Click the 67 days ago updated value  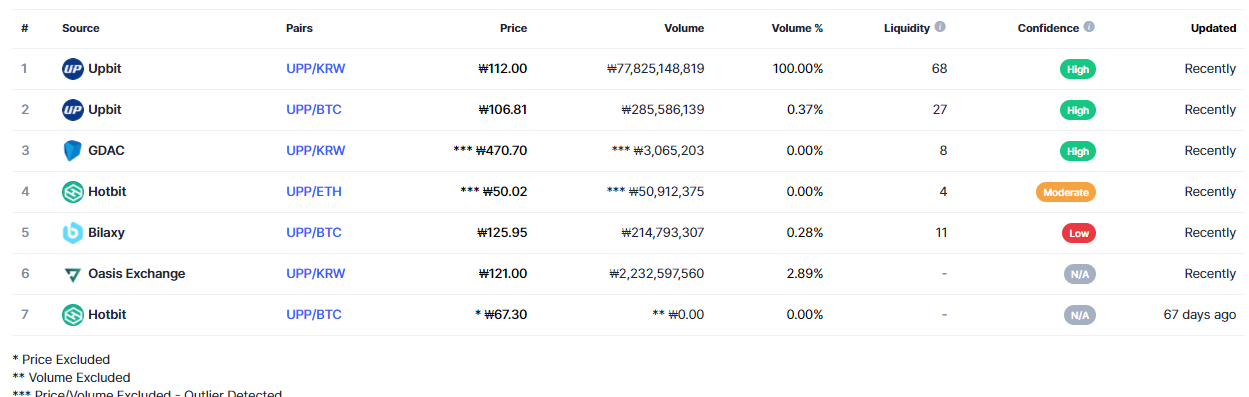tap(1200, 315)
